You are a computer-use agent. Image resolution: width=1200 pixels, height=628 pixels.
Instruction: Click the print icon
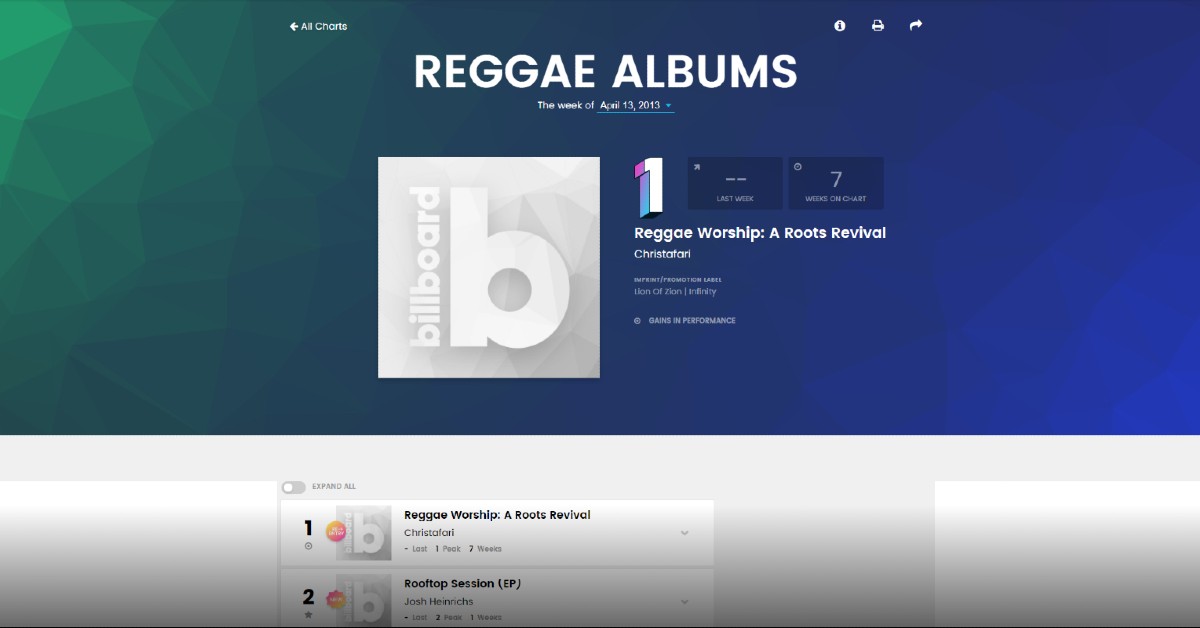coord(878,26)
